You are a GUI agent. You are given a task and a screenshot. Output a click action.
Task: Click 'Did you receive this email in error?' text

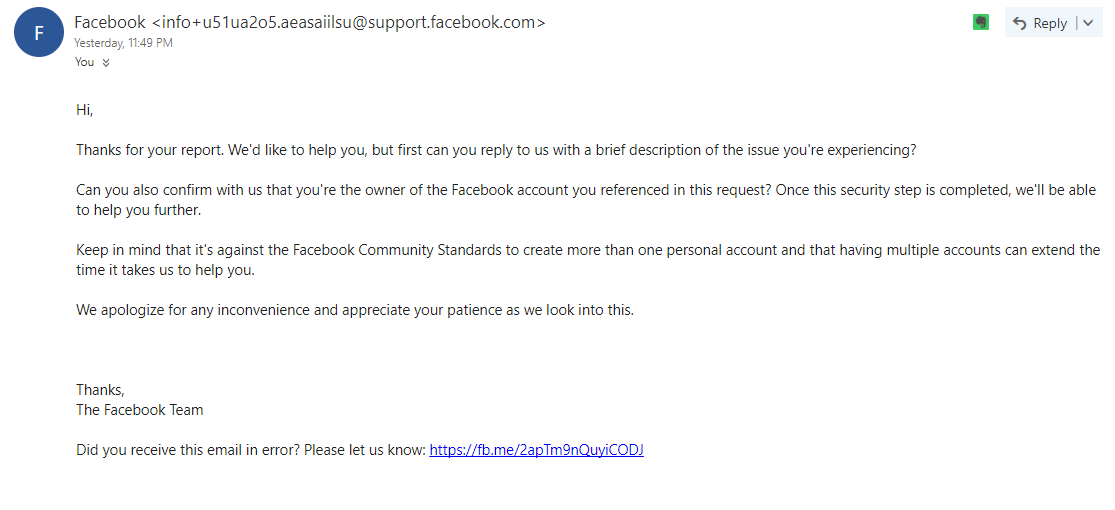click(188, 450)
